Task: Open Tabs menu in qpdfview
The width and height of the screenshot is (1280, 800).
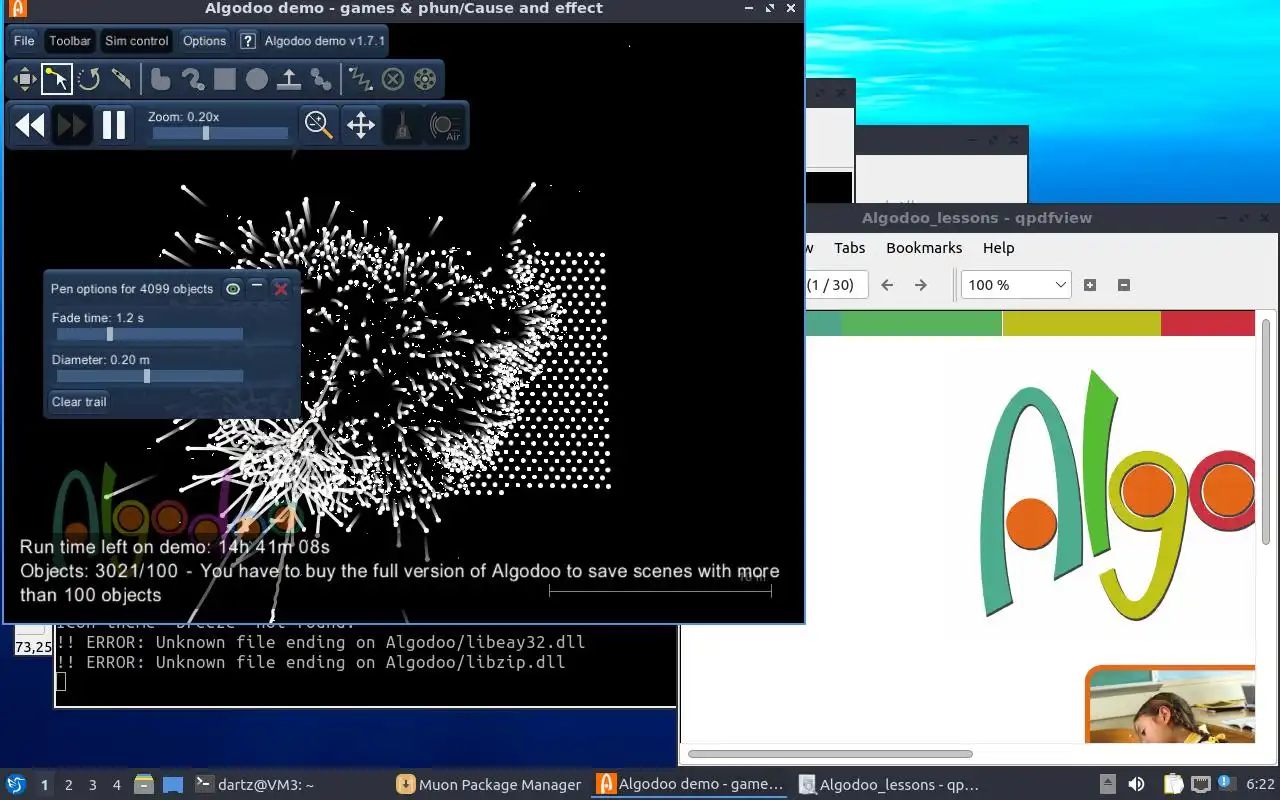Action: 849,248
